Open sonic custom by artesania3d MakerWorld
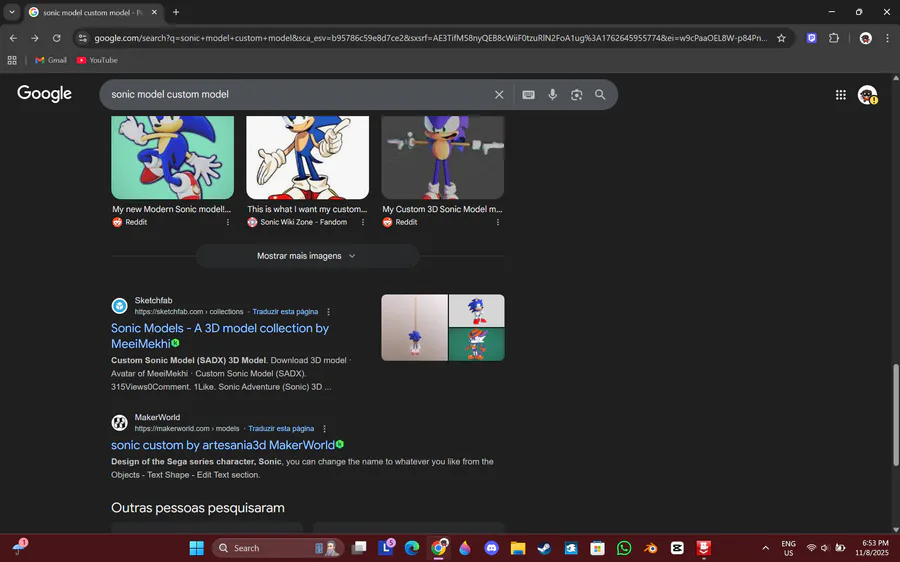Image resolution: width=900 pixels, height=562 pixels. click(223, 445)
